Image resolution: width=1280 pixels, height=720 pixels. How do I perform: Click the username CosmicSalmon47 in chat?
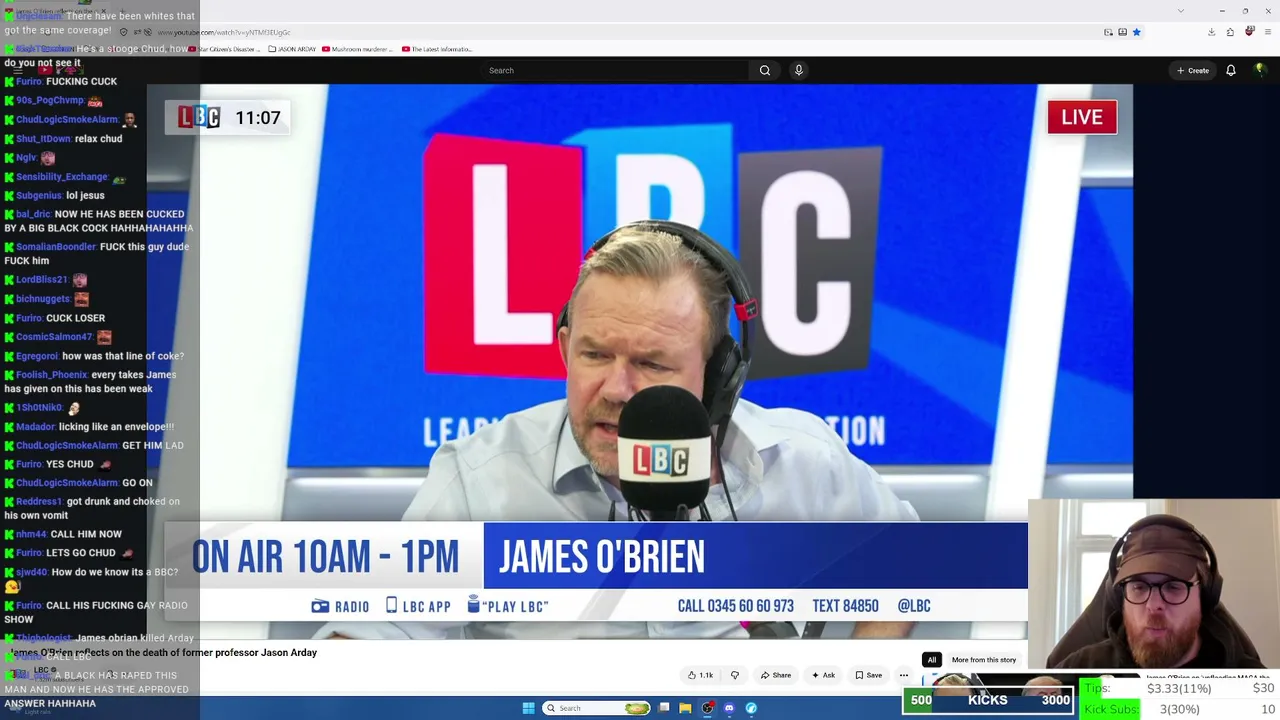[53, 337]
